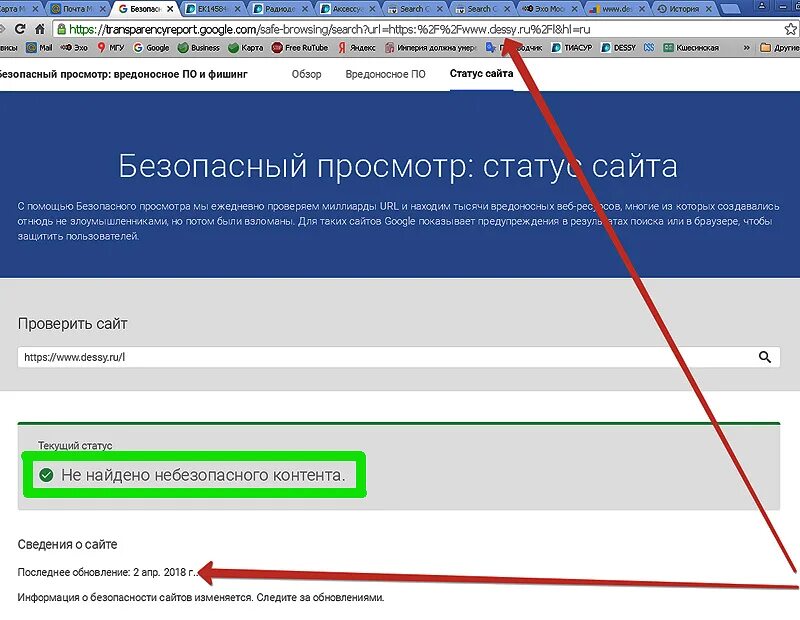This screenshot has width=800, height=620.
Task: Open the DESSY bookmark
Action: click(618, 47)
